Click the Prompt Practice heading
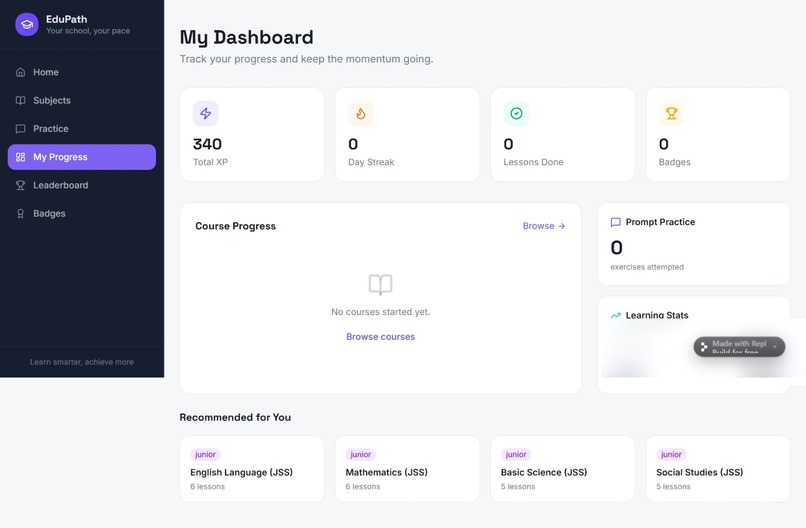 660,222
